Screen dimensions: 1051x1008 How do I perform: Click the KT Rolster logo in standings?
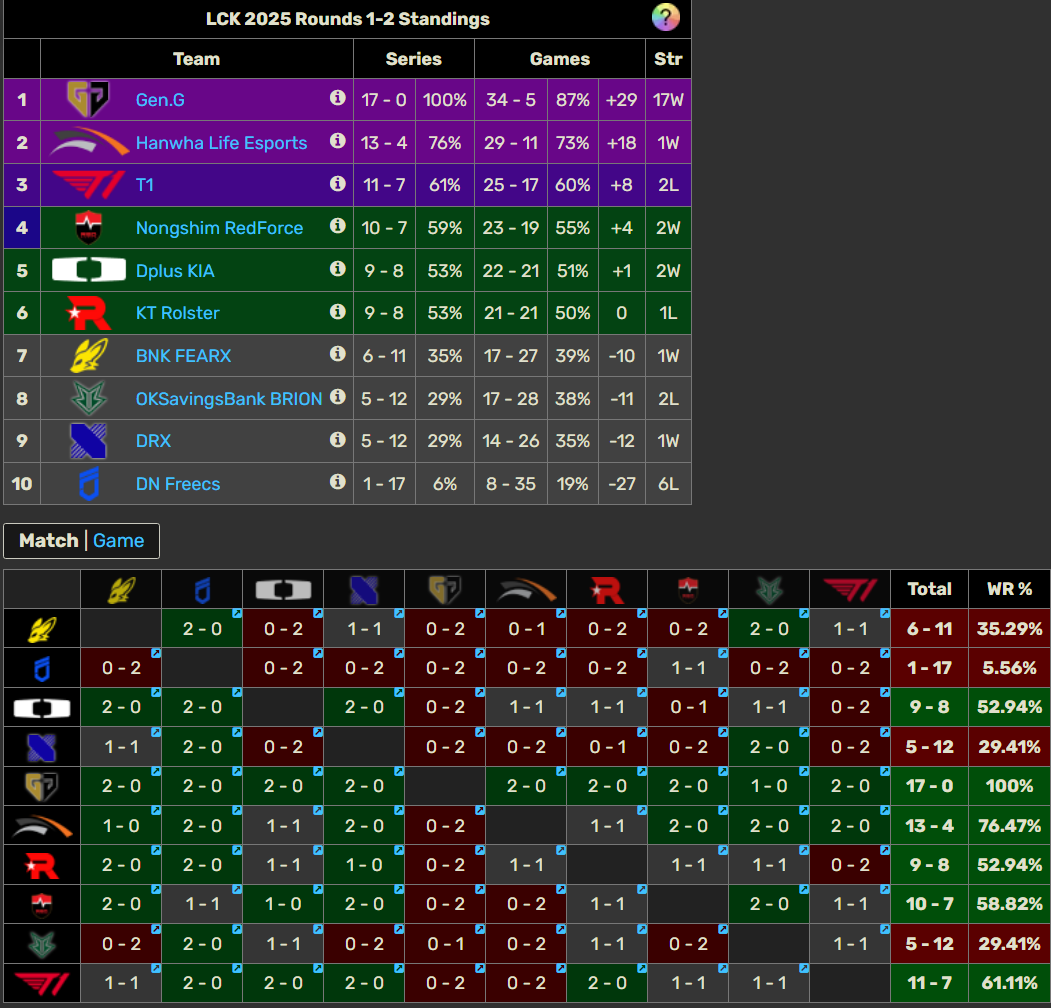tap(88, 313)
